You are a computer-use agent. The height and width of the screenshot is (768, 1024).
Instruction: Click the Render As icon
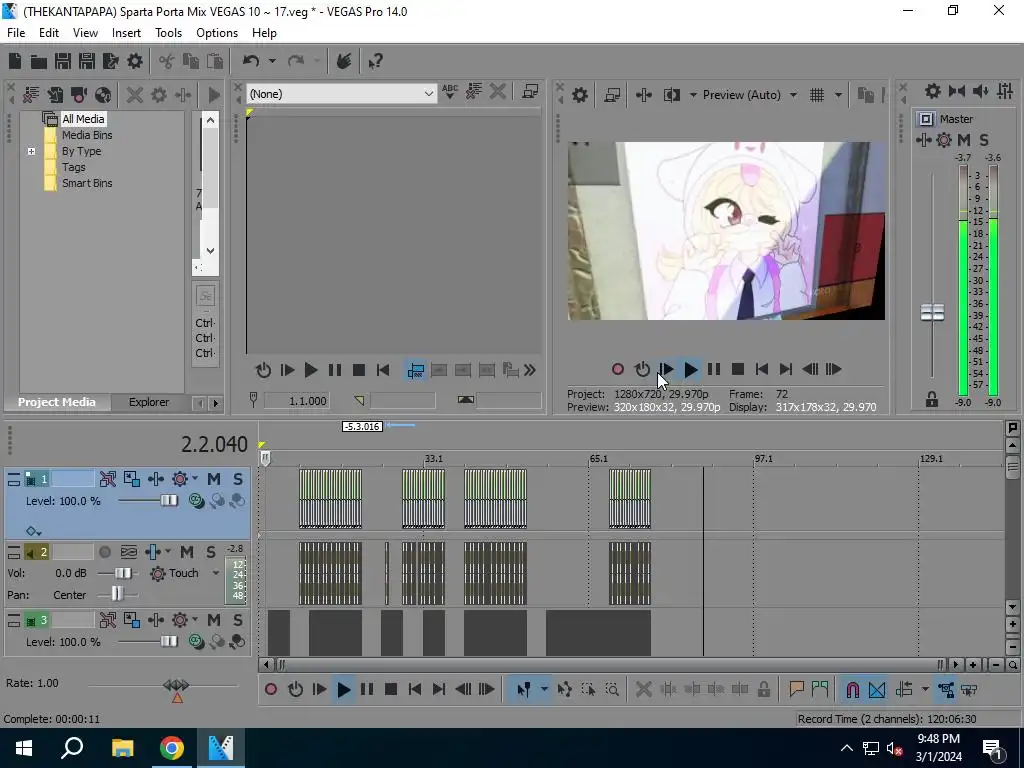(110, 61)
